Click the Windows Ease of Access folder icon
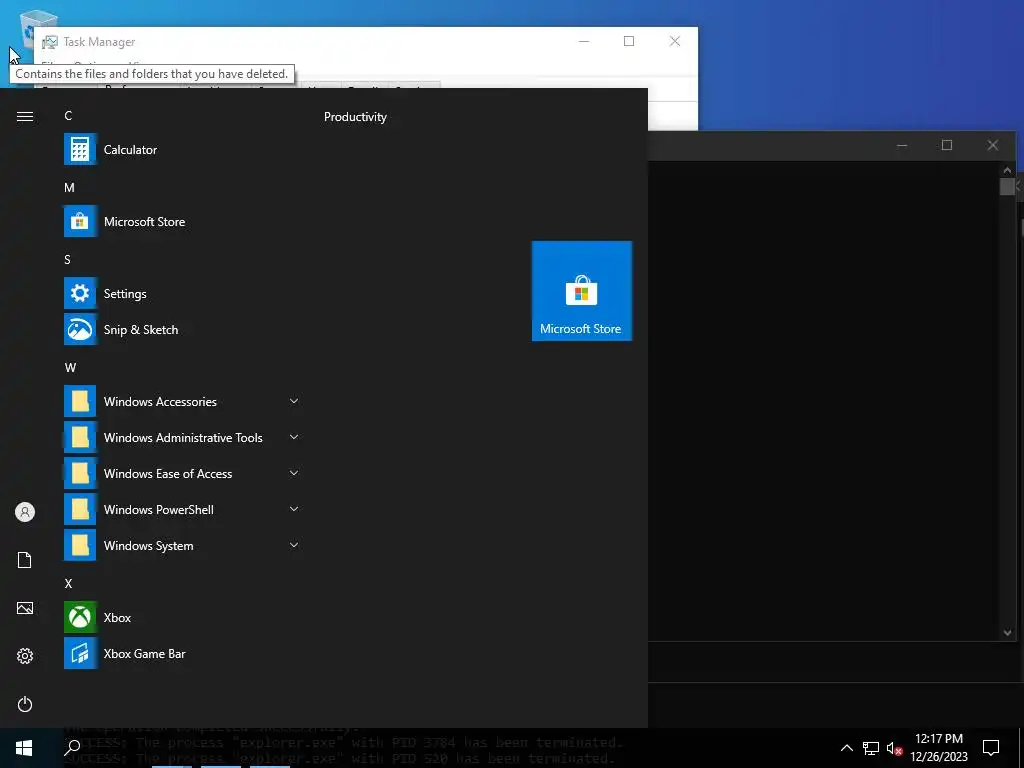This screenshot has height=768, width=1024. tap(80, 473)
